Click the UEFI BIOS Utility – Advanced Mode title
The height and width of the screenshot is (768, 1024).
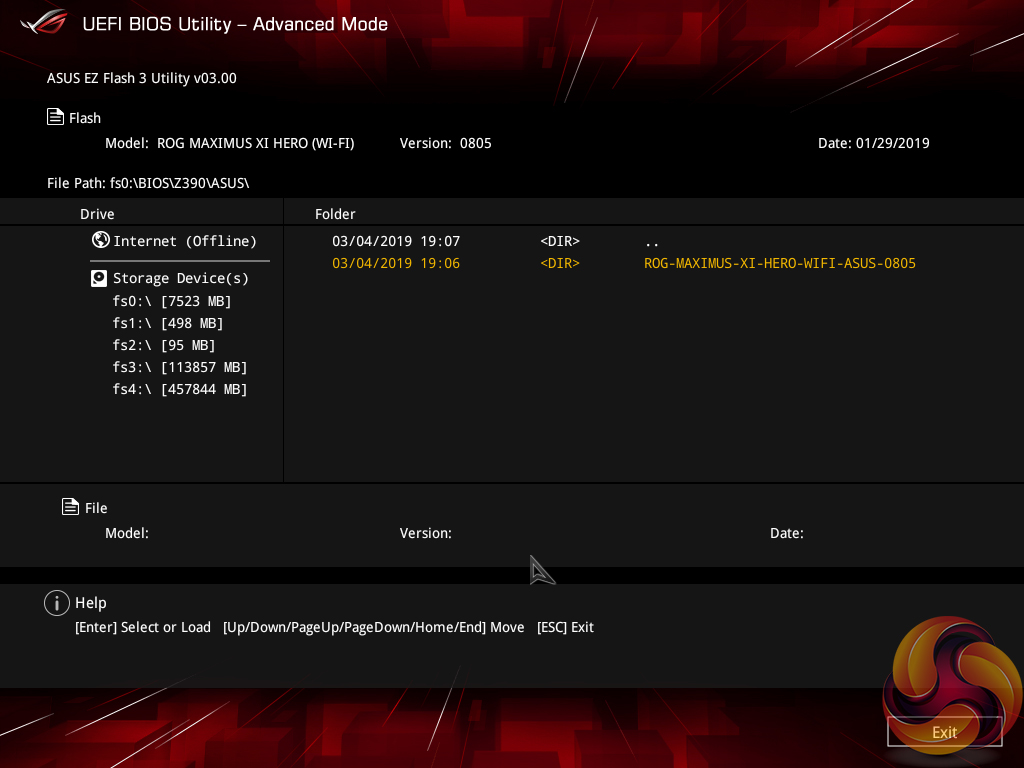coord(235,24)
